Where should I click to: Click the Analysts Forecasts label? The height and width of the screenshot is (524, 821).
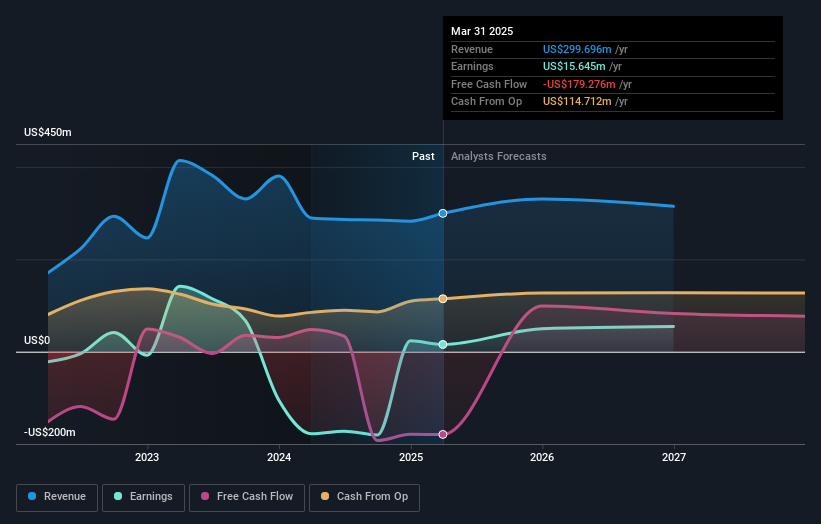[x=498, y=157]
